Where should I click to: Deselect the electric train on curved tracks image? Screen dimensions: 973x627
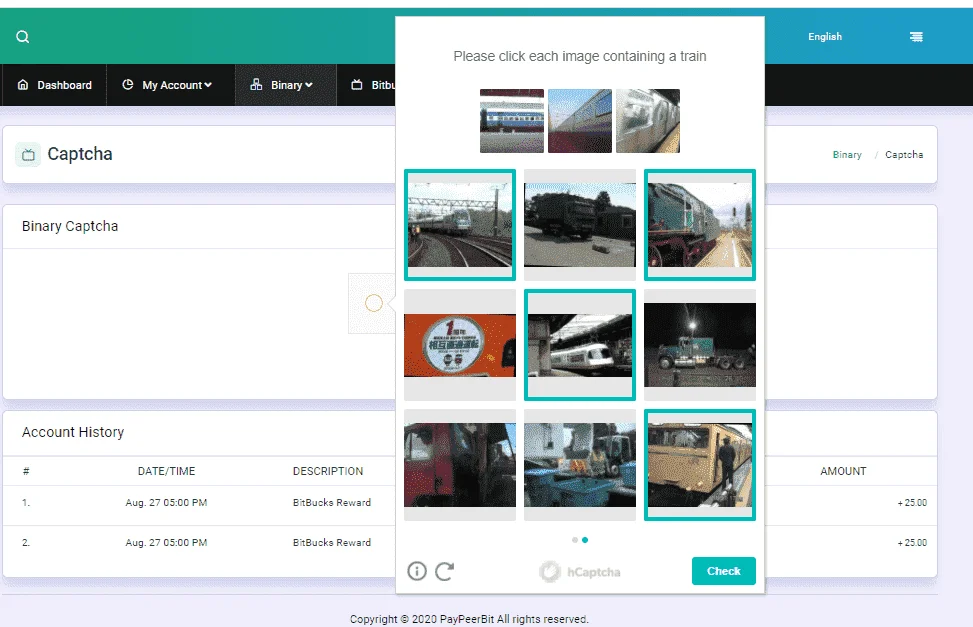tap(460, 225)
